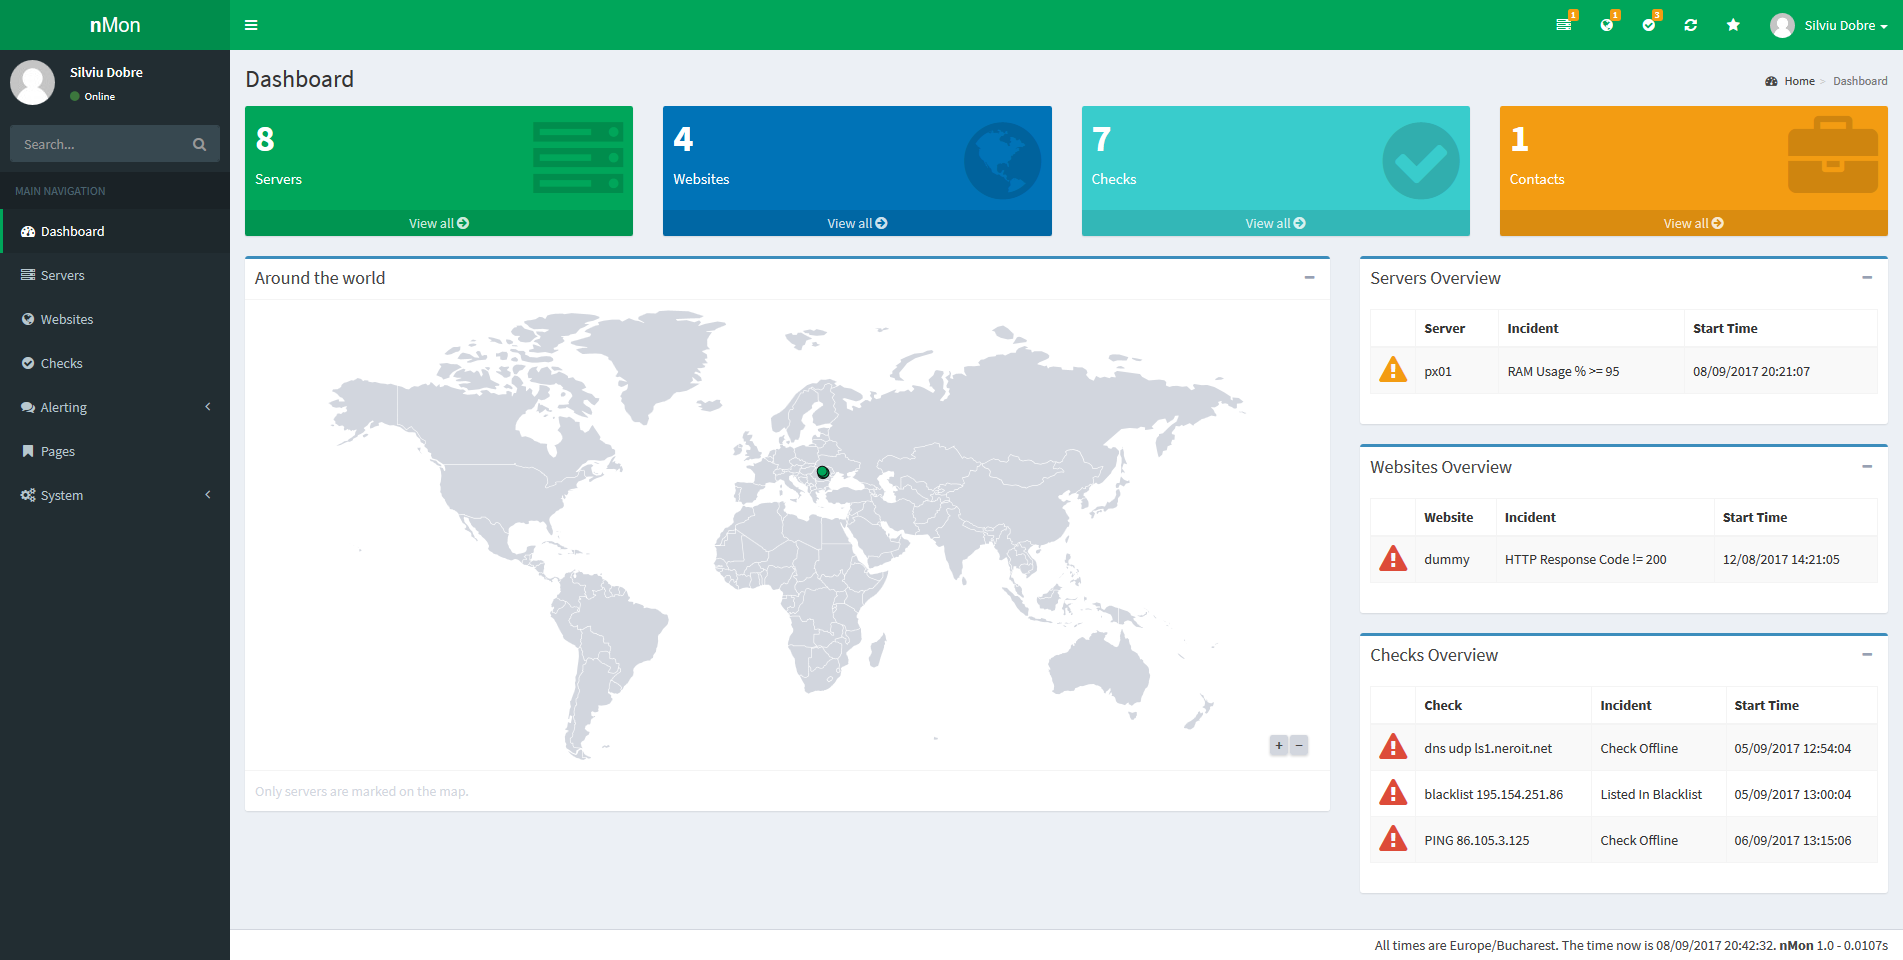Collapse the Servers Overview panel
Screen dimensions: 1903x960
1867,278
